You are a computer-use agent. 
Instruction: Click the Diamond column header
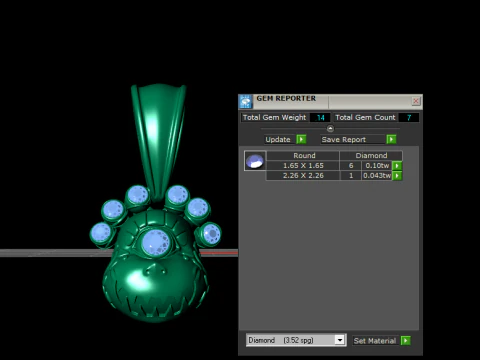tap(371, 156)
